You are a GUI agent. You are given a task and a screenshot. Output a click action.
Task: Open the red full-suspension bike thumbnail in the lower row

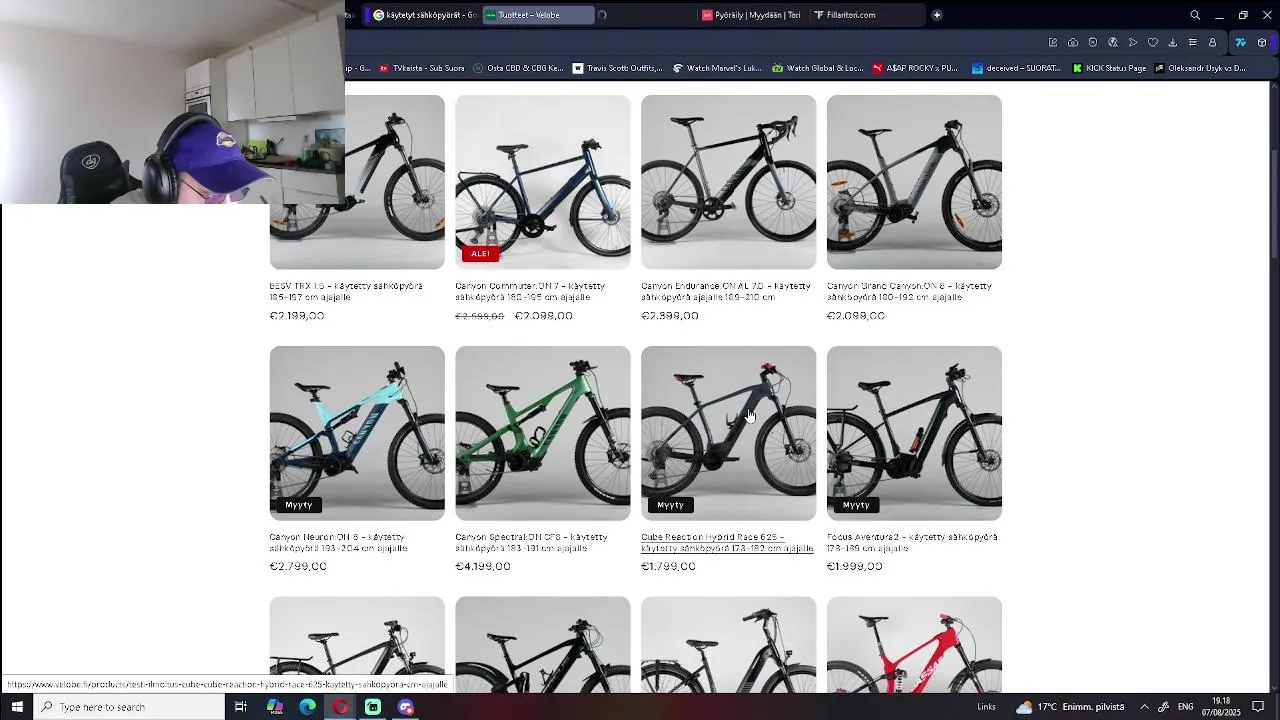(914, 645)
